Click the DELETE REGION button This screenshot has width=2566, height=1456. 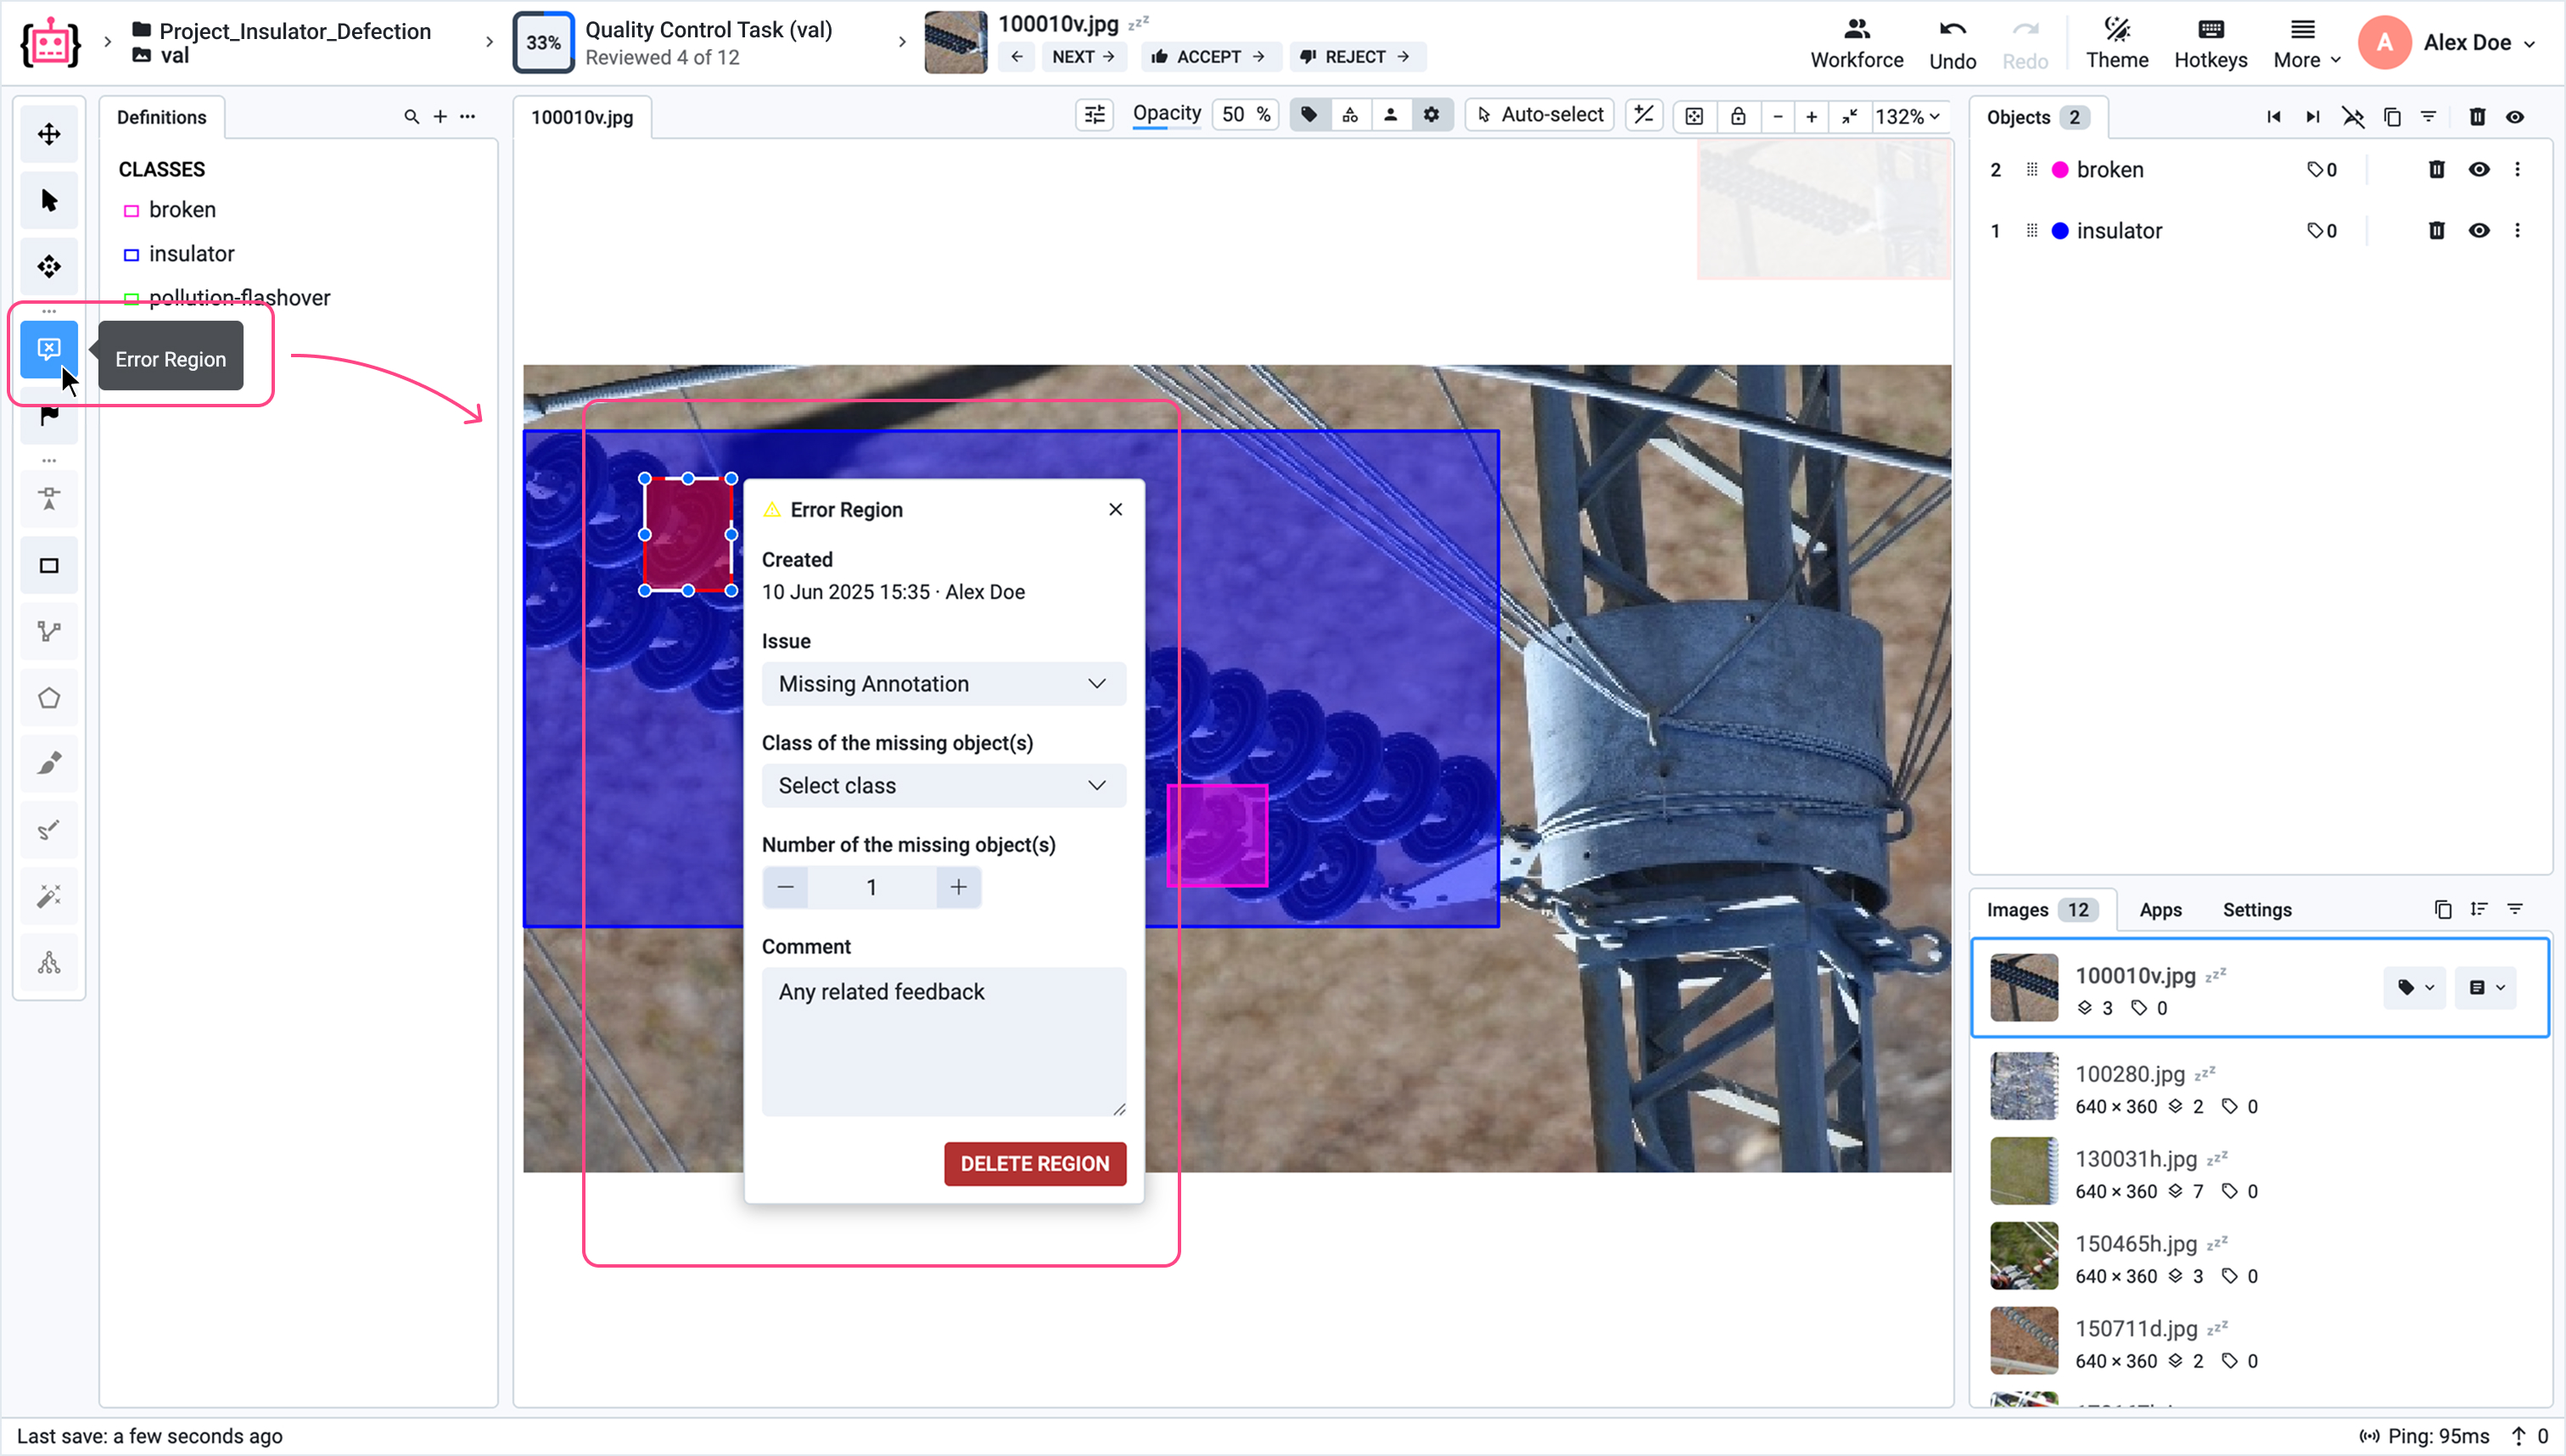point(1034,1164)
